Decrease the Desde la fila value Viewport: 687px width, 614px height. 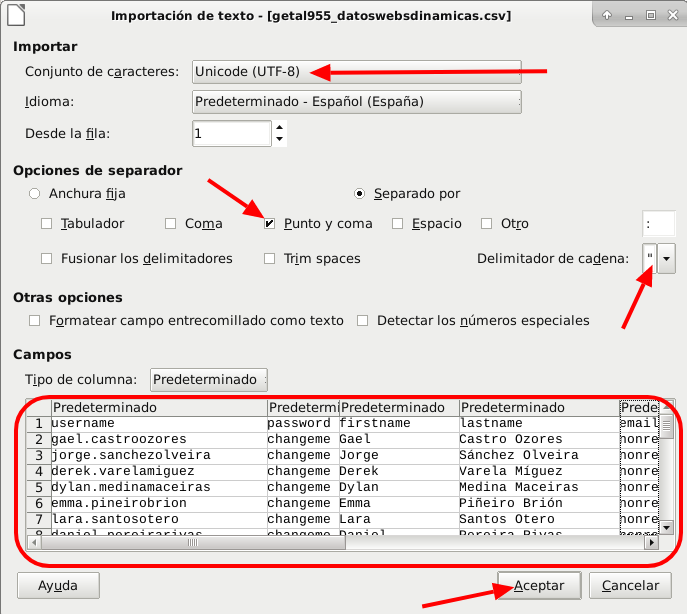click(x=280, y=139)
